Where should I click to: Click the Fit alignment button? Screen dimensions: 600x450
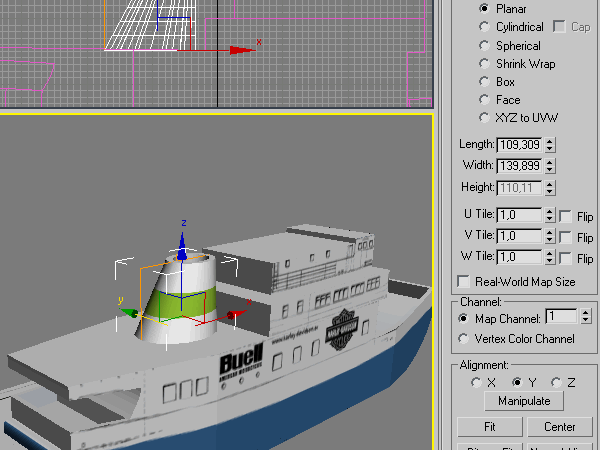[x=490, y=427]
